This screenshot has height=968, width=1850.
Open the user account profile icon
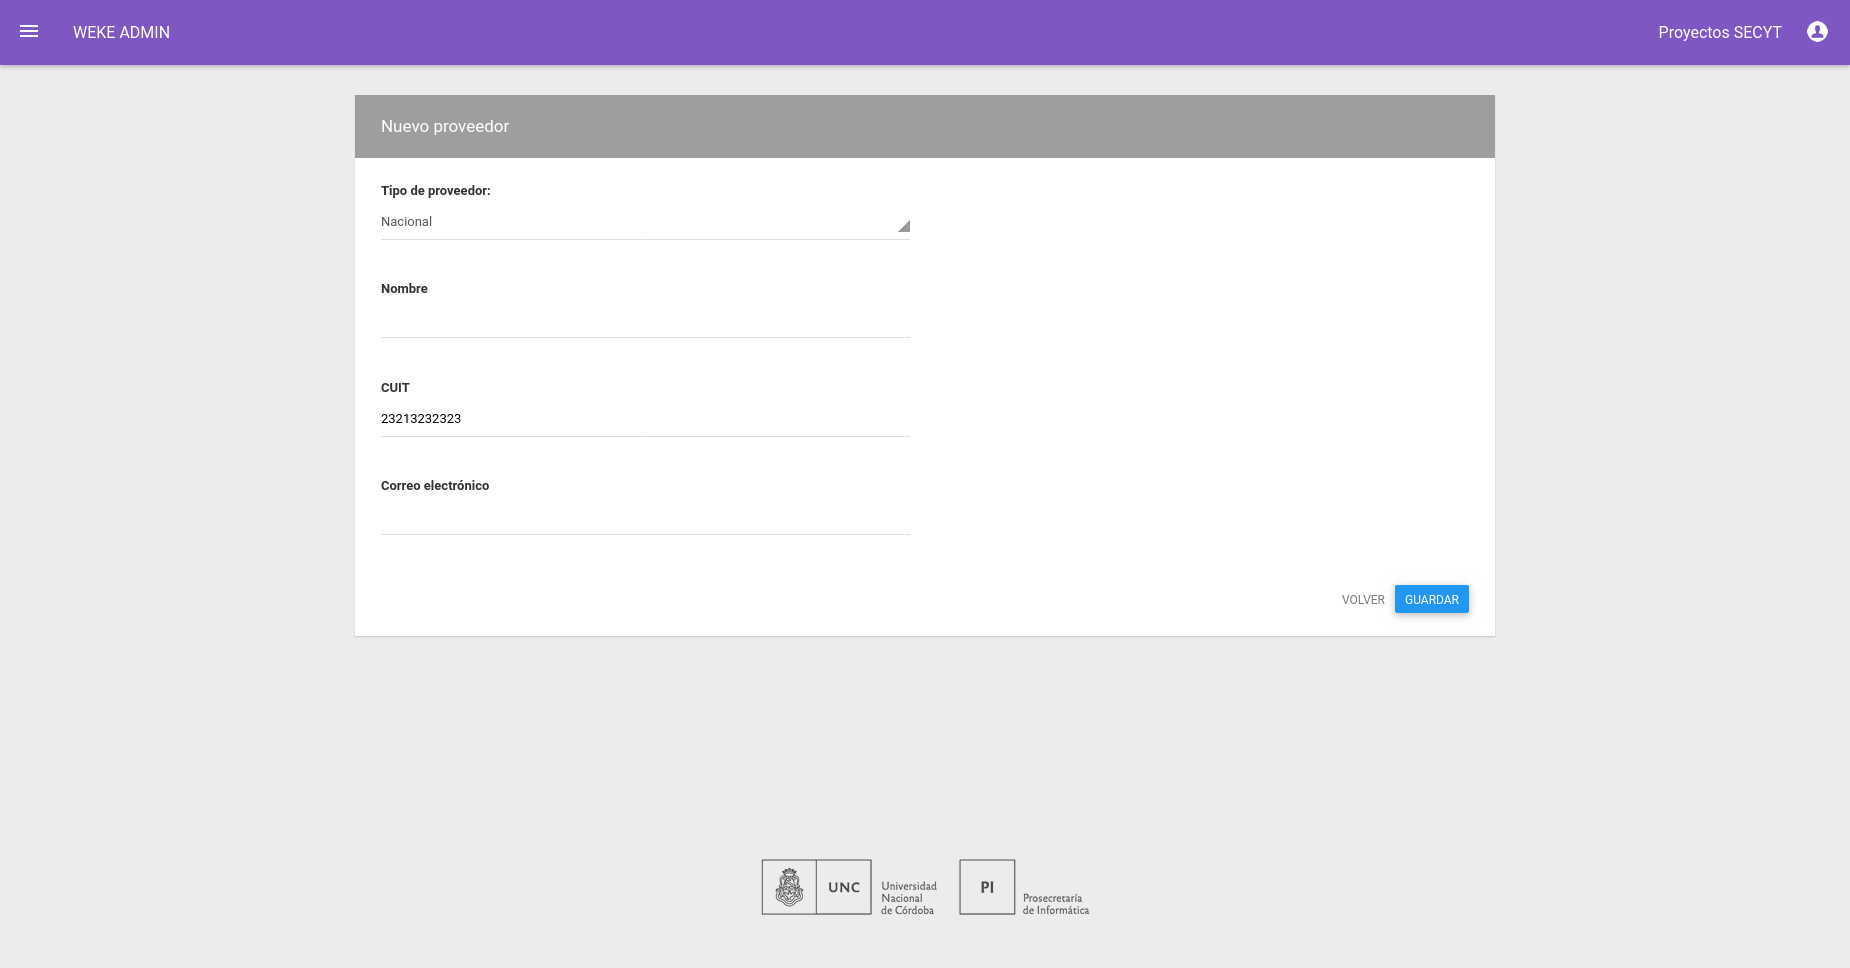1817,32
